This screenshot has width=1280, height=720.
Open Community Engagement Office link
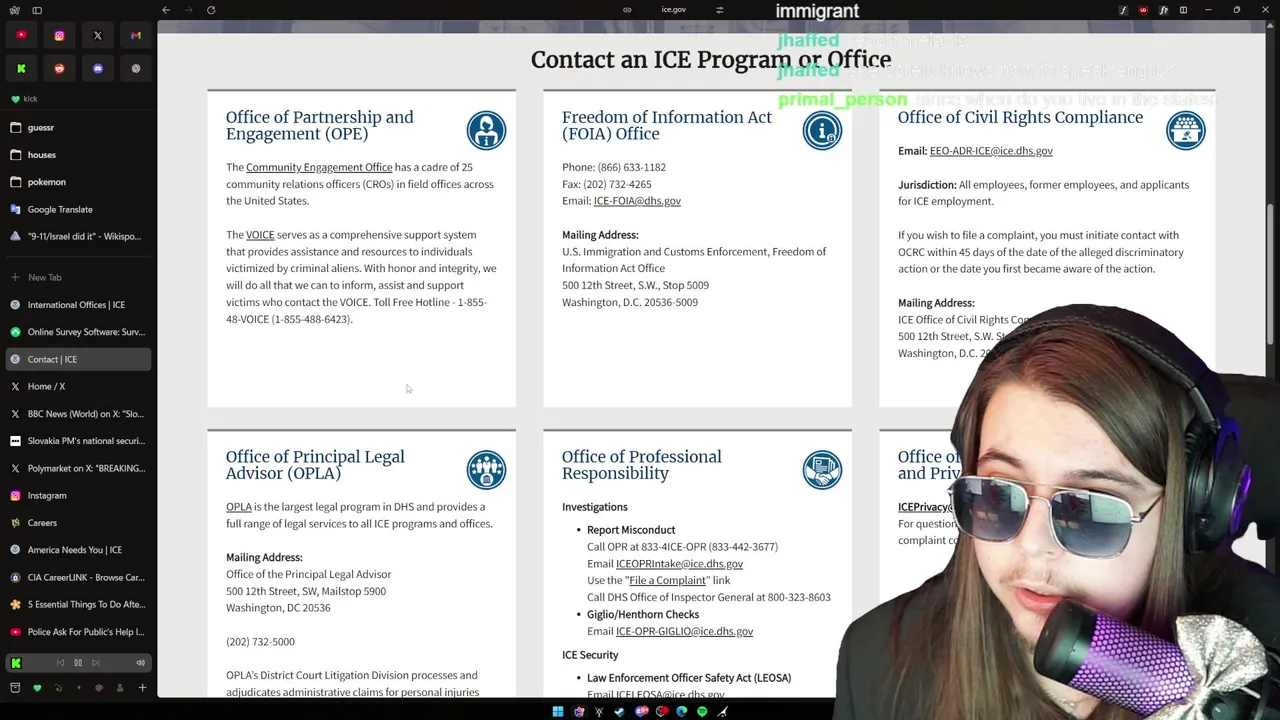(x=319, y=167)
